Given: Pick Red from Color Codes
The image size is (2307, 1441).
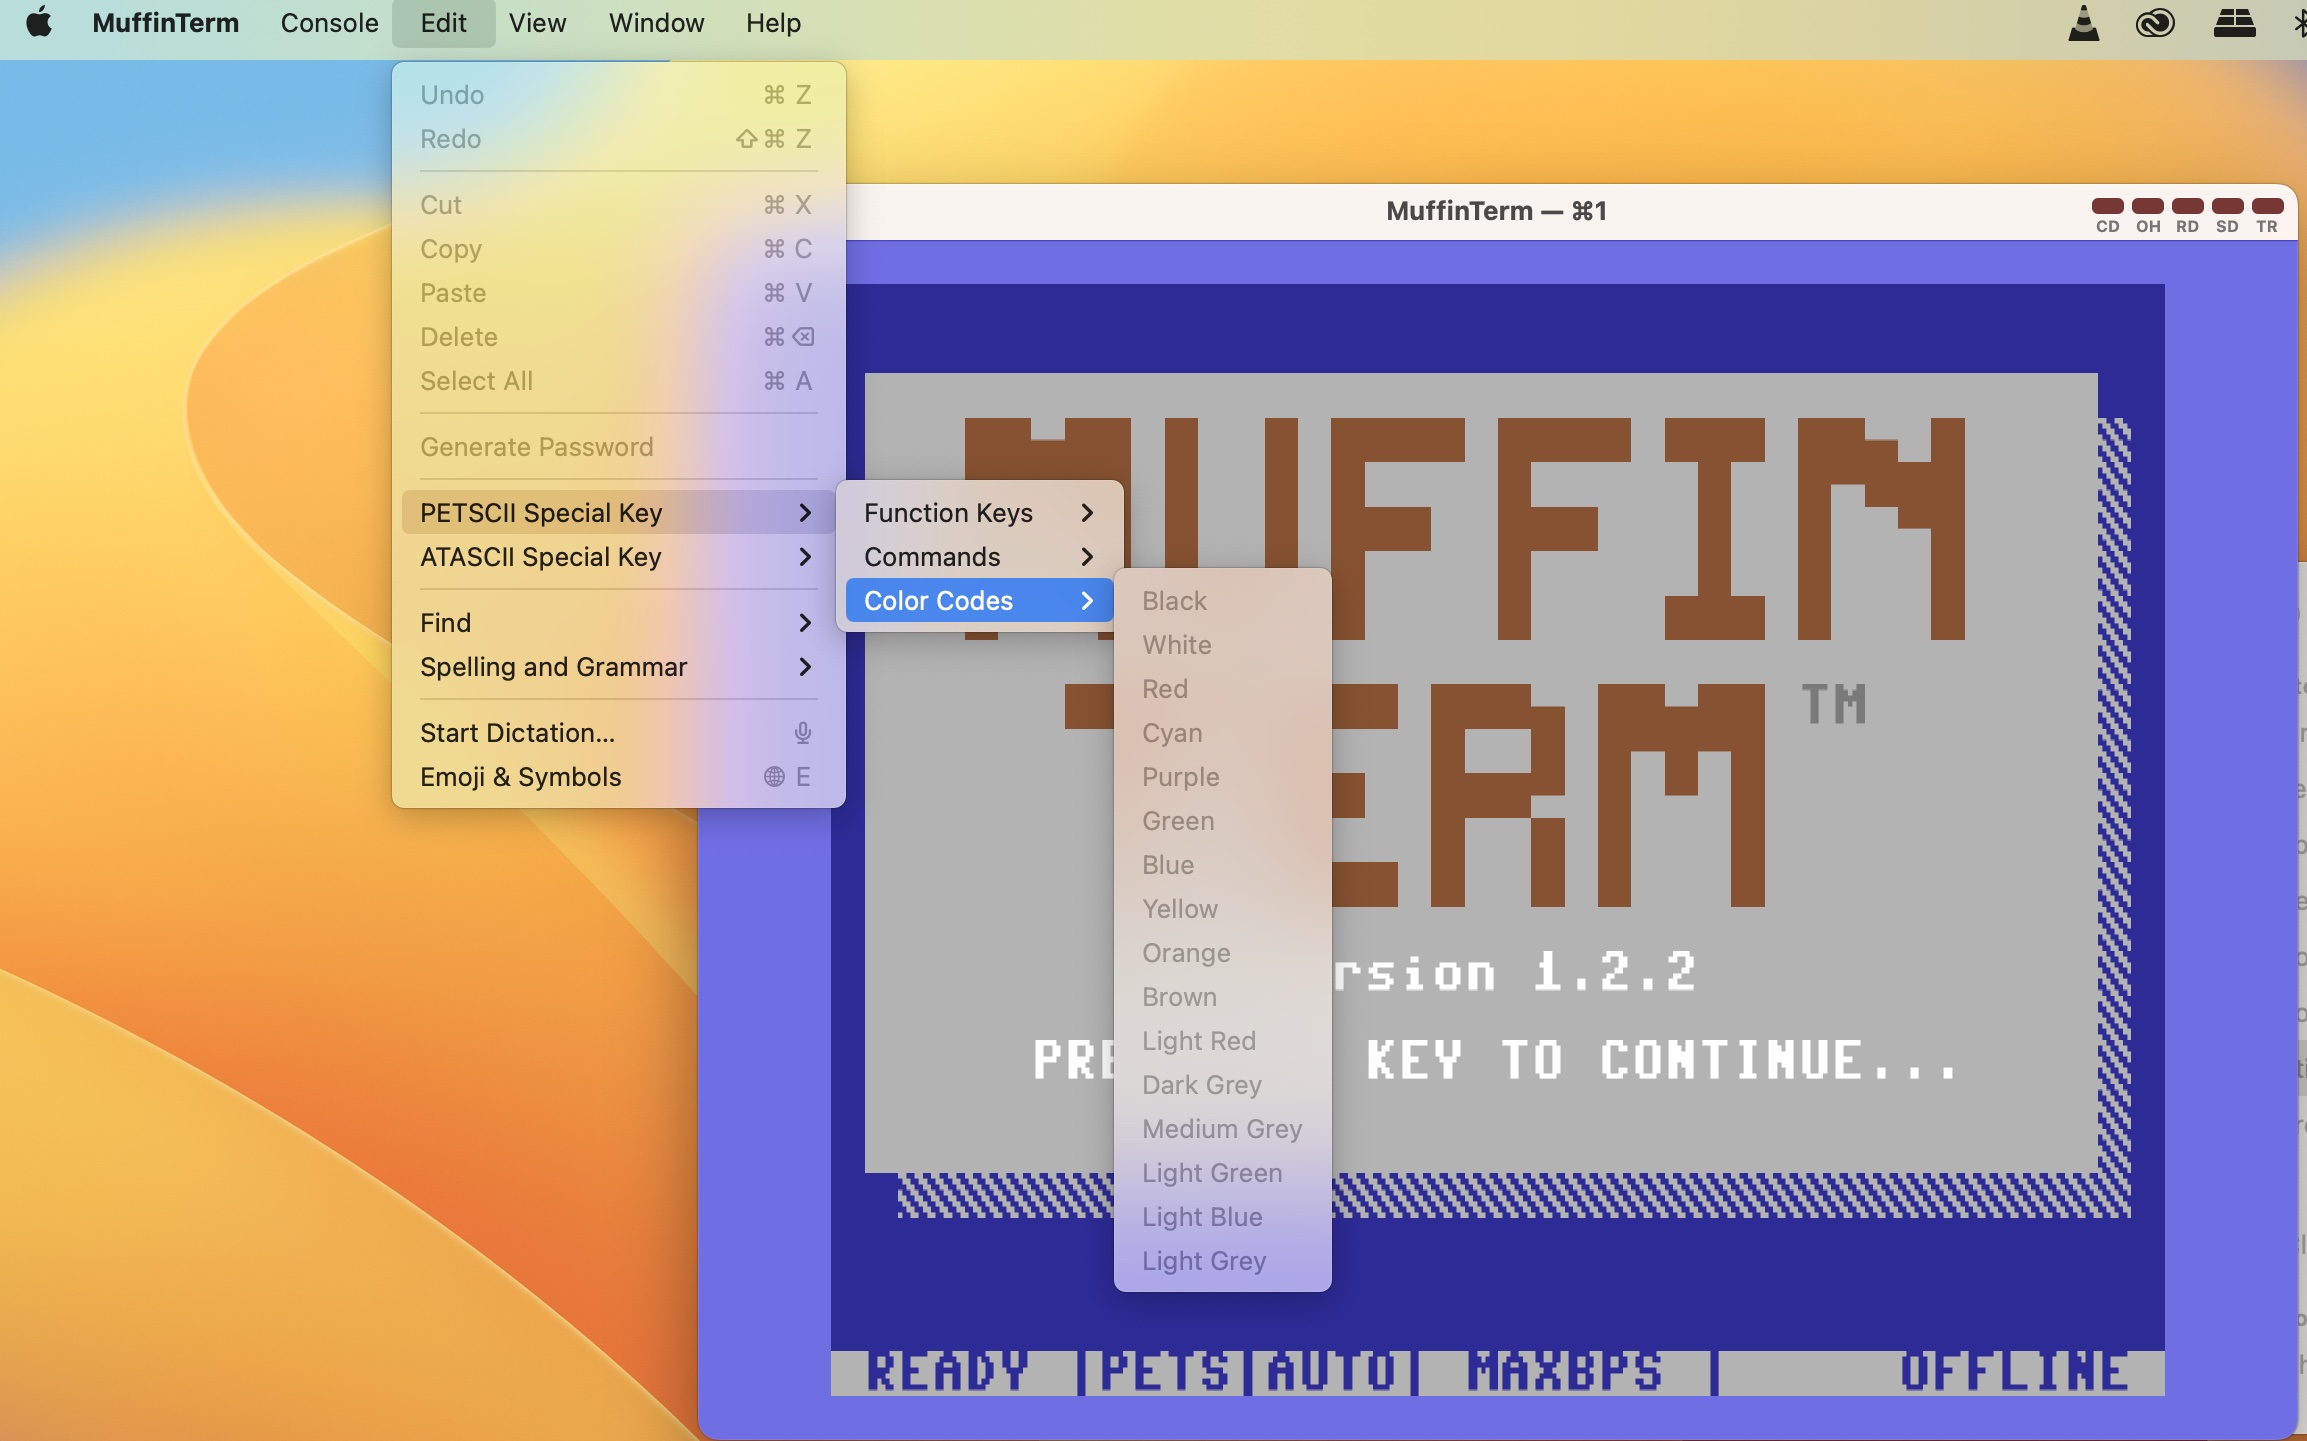Looking at the screenshot, I should coord(1222,689).
